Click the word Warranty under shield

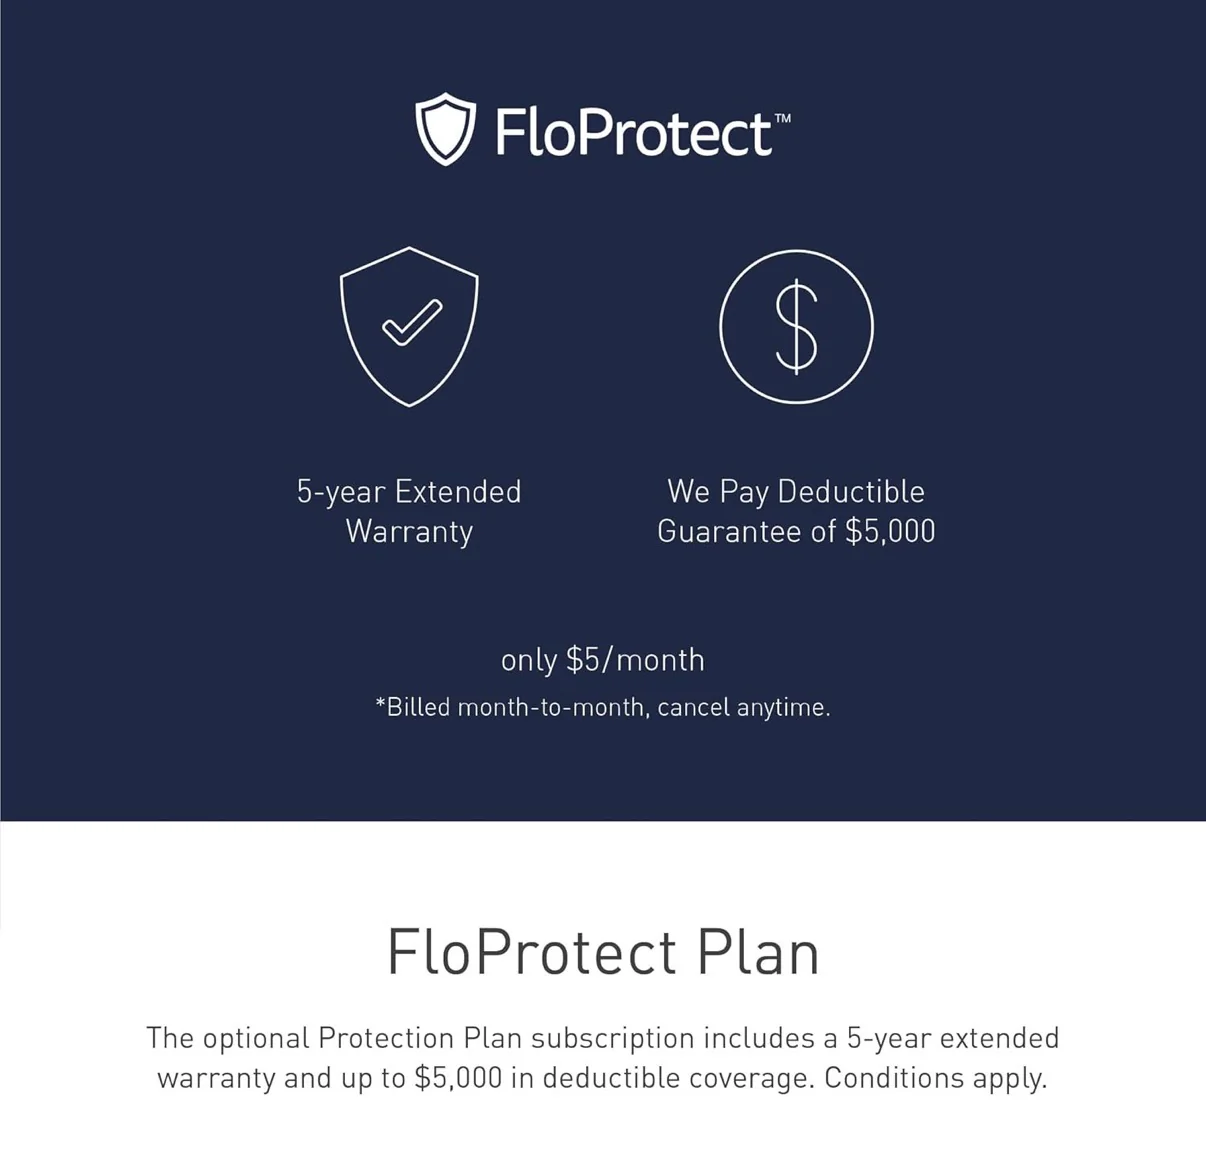(x=409, y=531)
